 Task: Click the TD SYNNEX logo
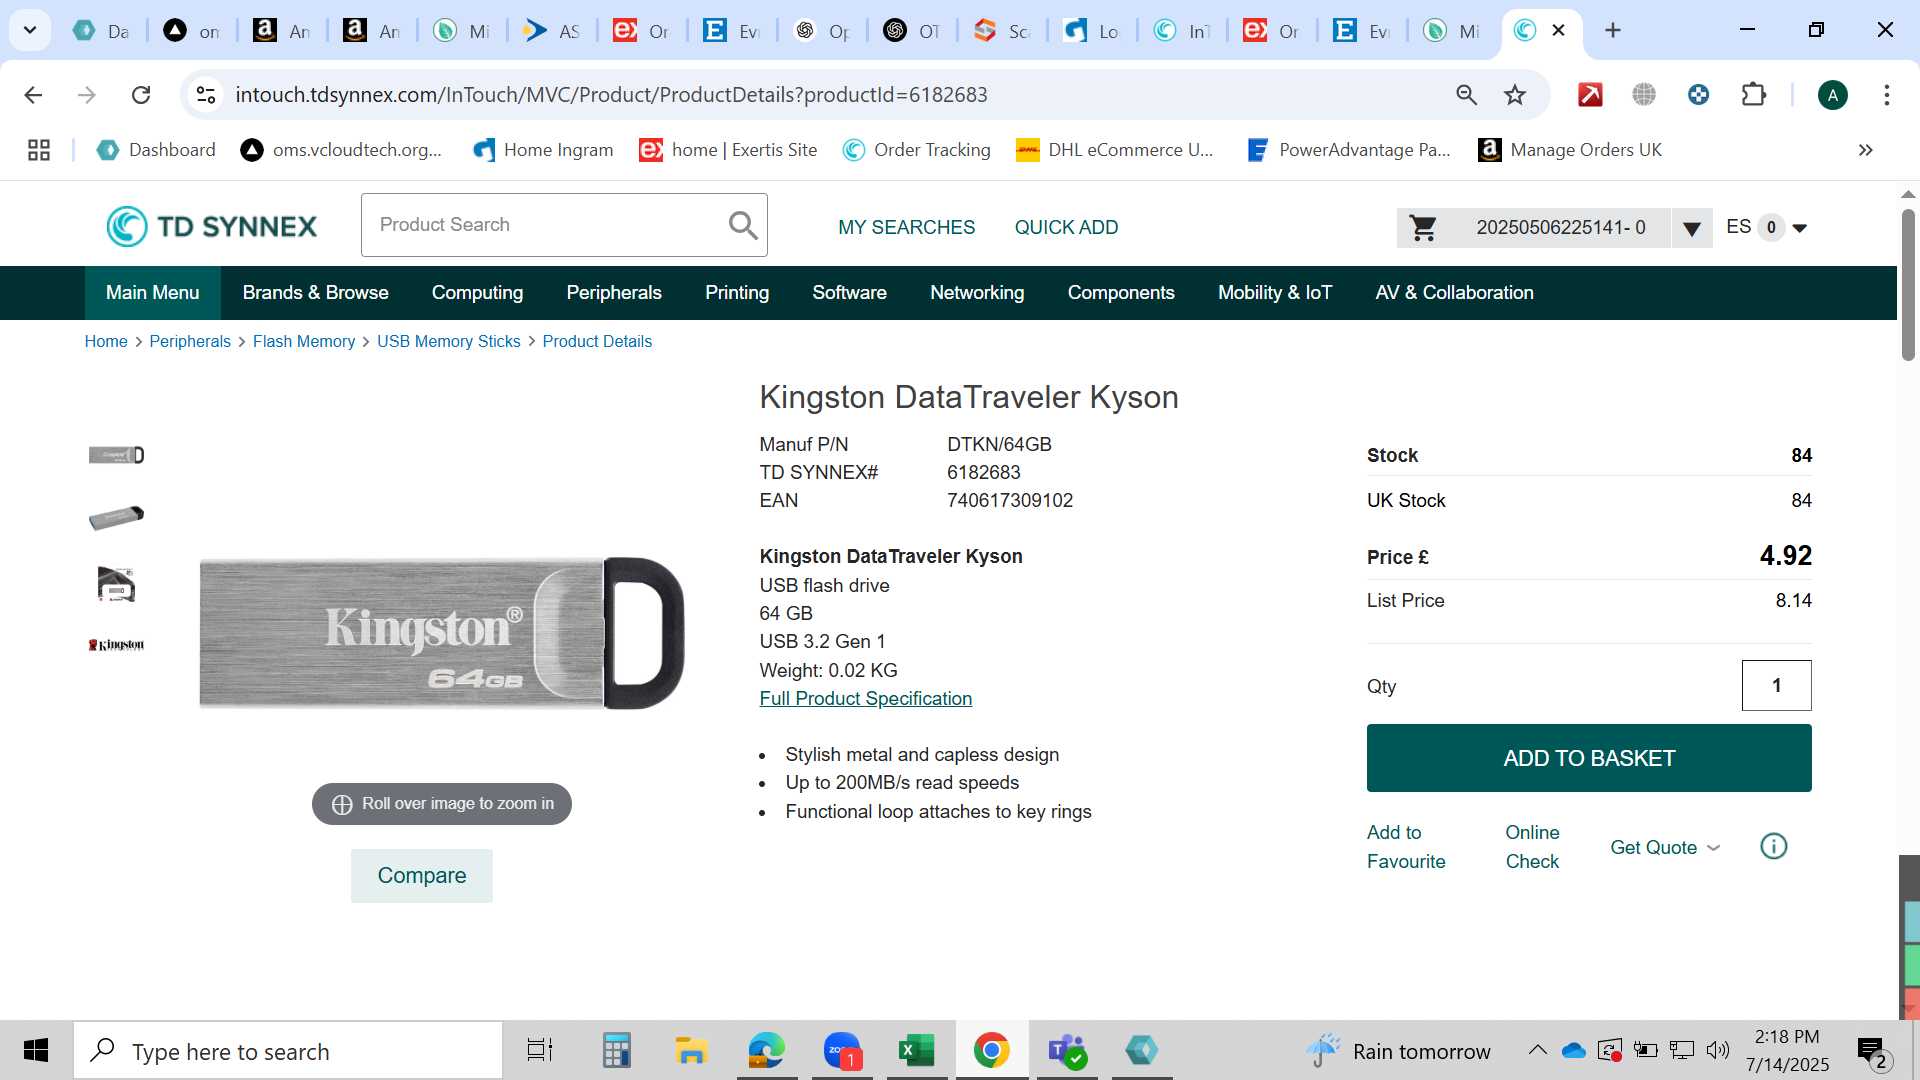coord(211,227)
